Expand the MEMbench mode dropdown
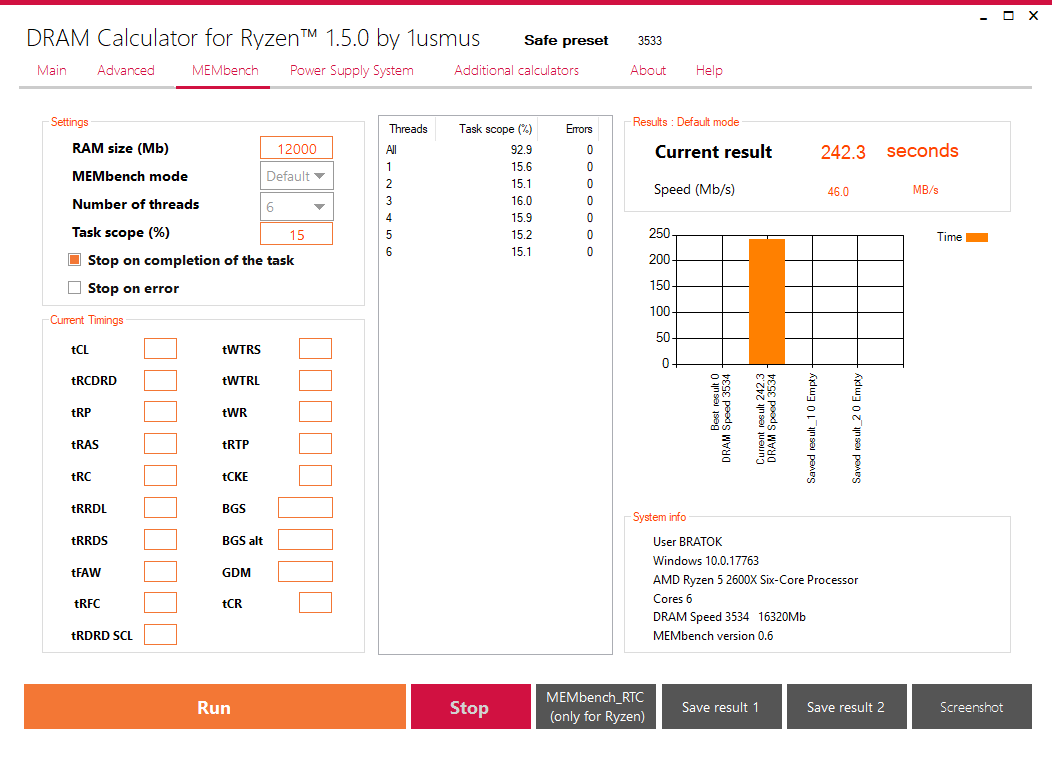The height and width of the screenshot is (771, 1052). (x=297, y=176)
